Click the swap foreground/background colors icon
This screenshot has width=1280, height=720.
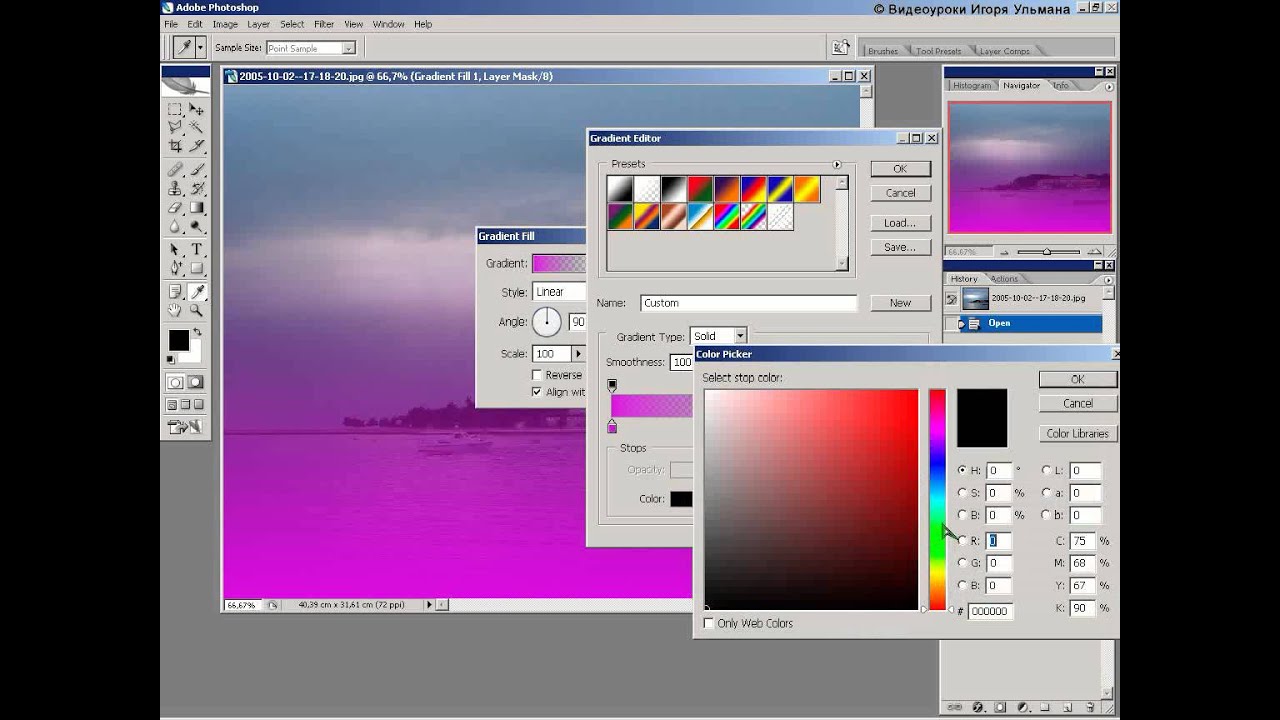pos(197,333)
